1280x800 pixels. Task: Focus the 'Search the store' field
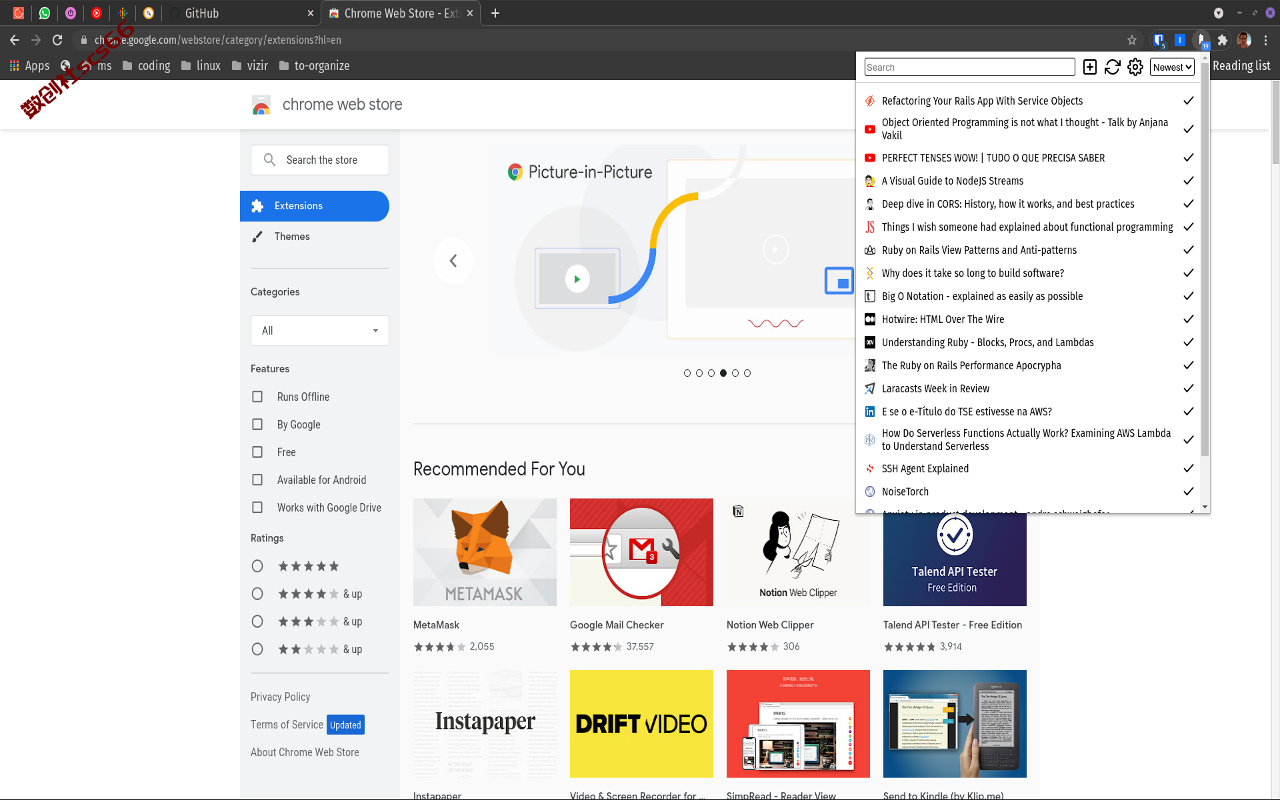pyautogui.click(x=319, y=160)
